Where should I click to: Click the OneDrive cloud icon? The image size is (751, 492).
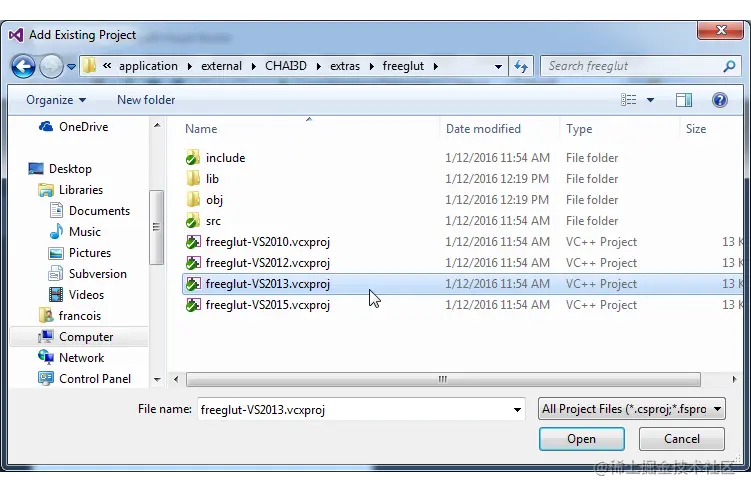pyautogui.click(x=46, y=126)
